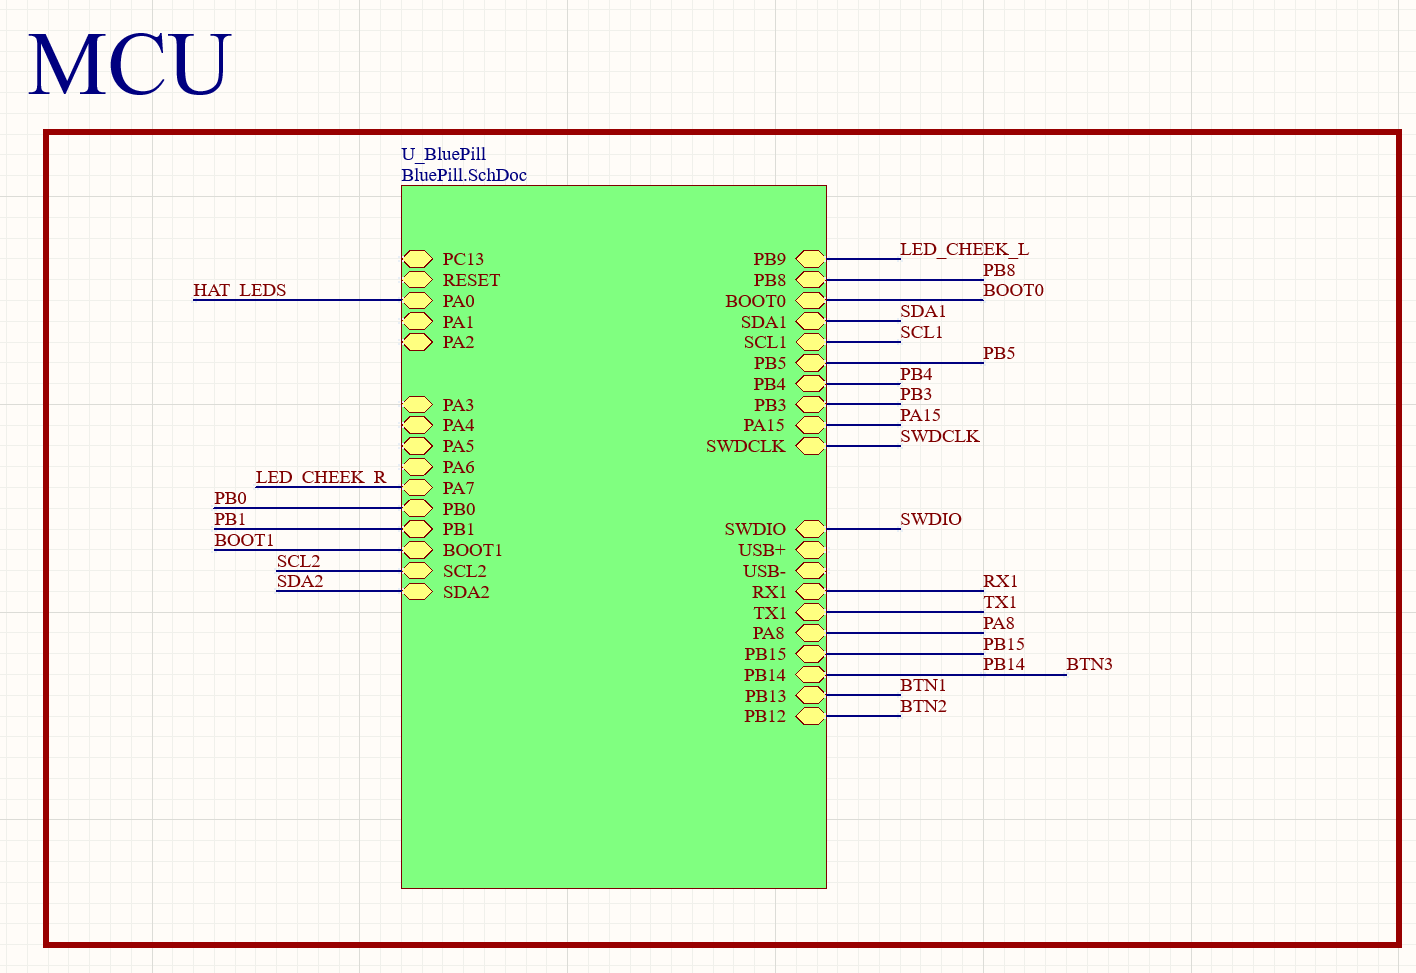Select the PB12 sheet entry port icon
Screen dimensions: 1416x973
tap(810, 716)
